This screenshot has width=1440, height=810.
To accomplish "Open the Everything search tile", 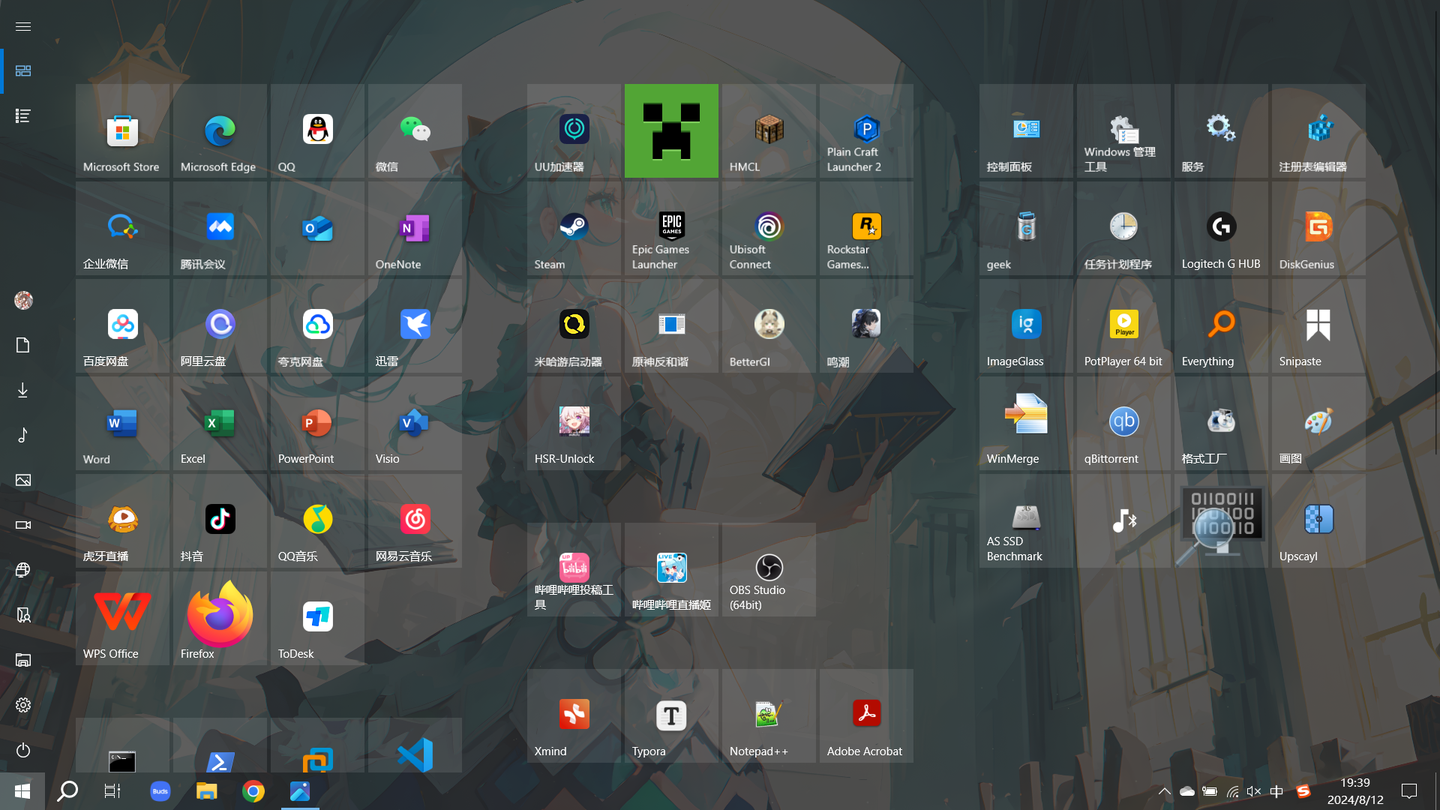I will [x=1221, y=326].
